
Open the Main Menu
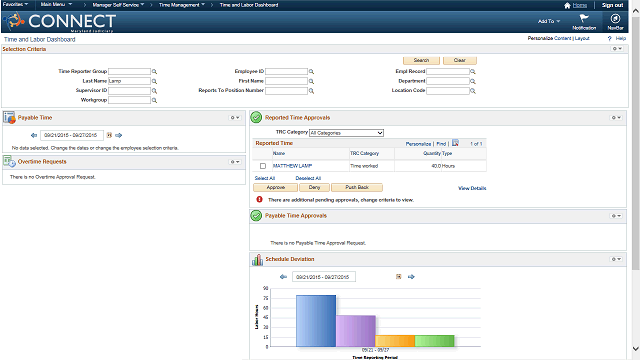pyautogui.click(x=56, y=4)
